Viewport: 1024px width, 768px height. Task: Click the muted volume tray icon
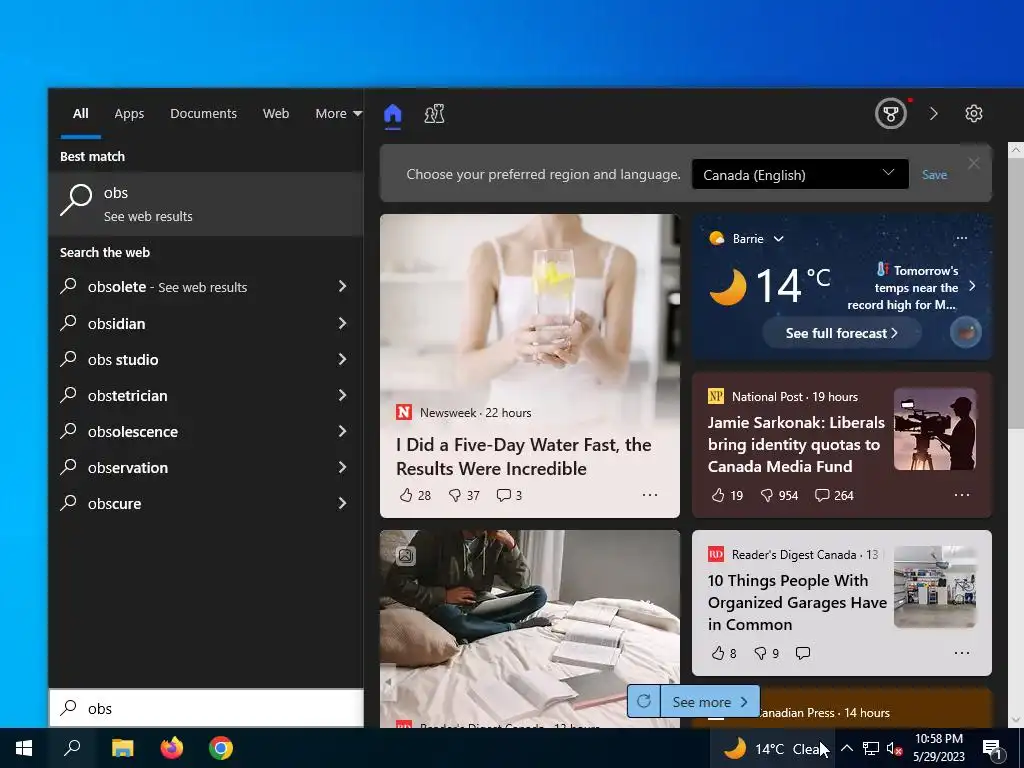point(895,748)
